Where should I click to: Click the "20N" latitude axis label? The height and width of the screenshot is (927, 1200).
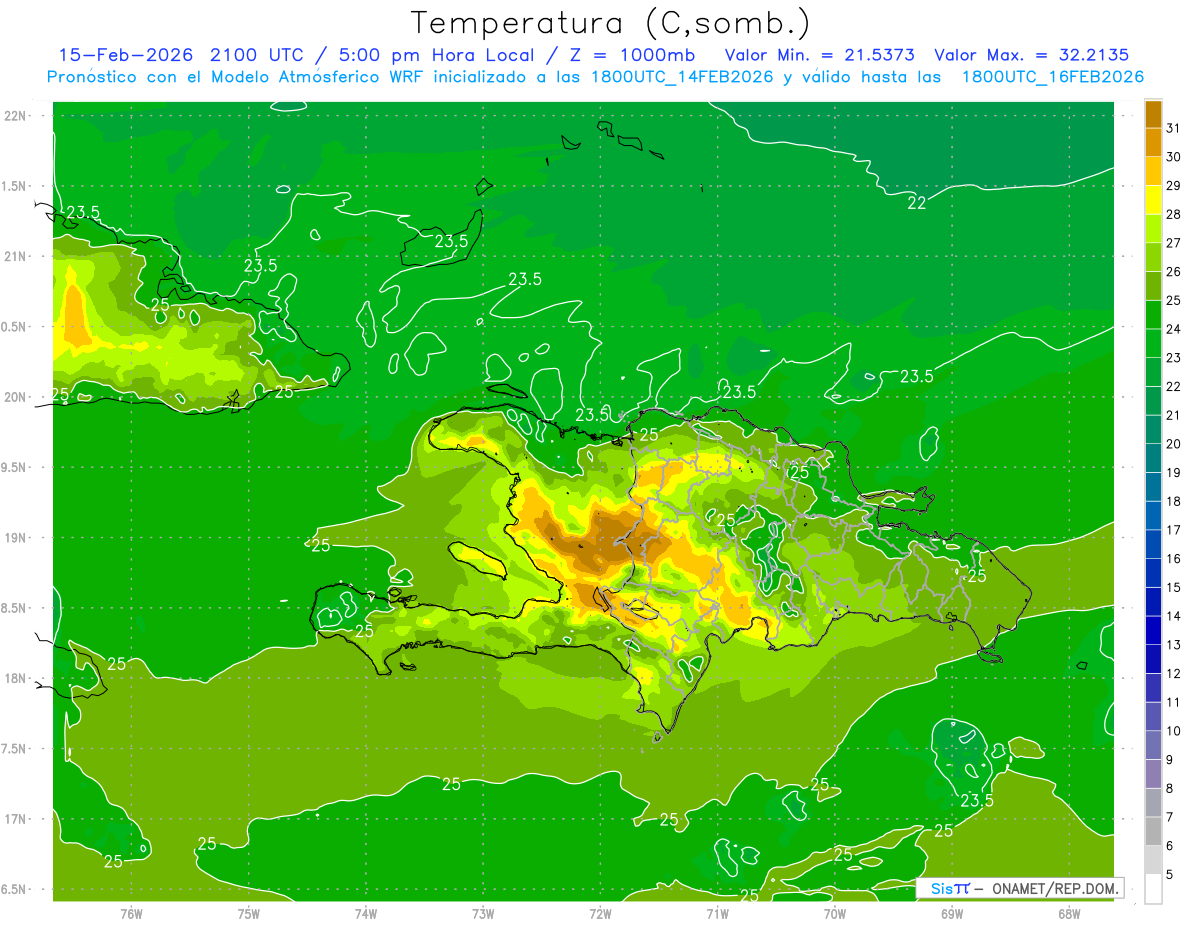click(14, 397)
